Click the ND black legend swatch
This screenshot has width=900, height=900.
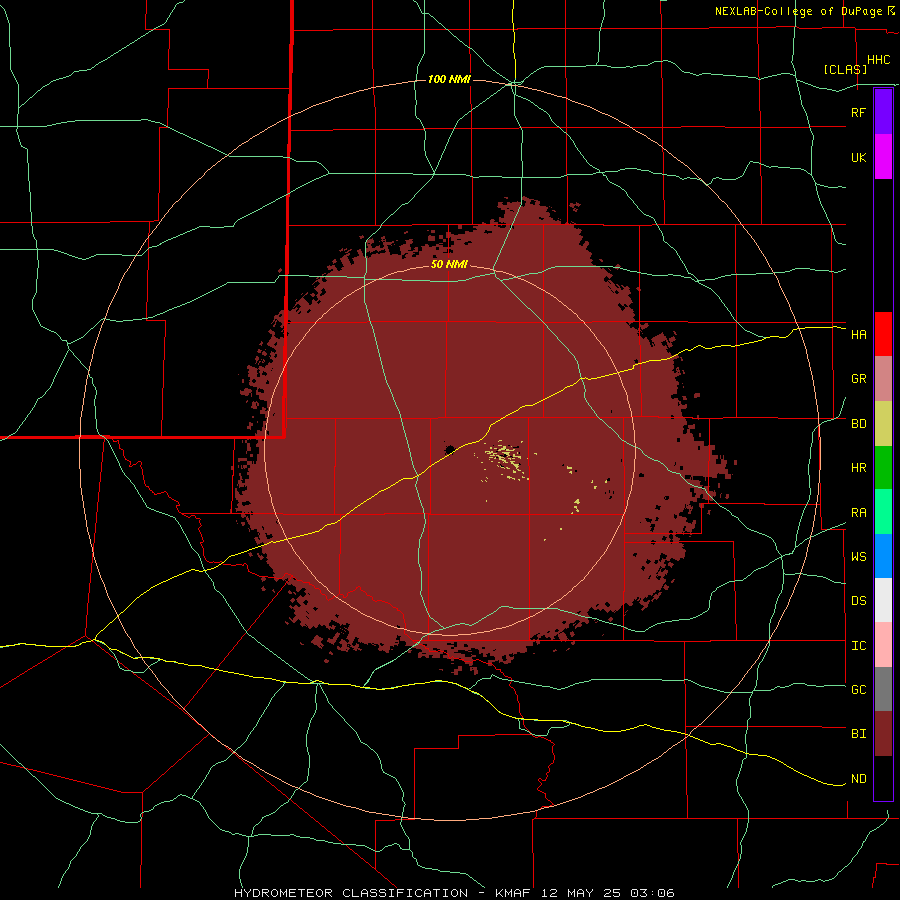[883, 778]
